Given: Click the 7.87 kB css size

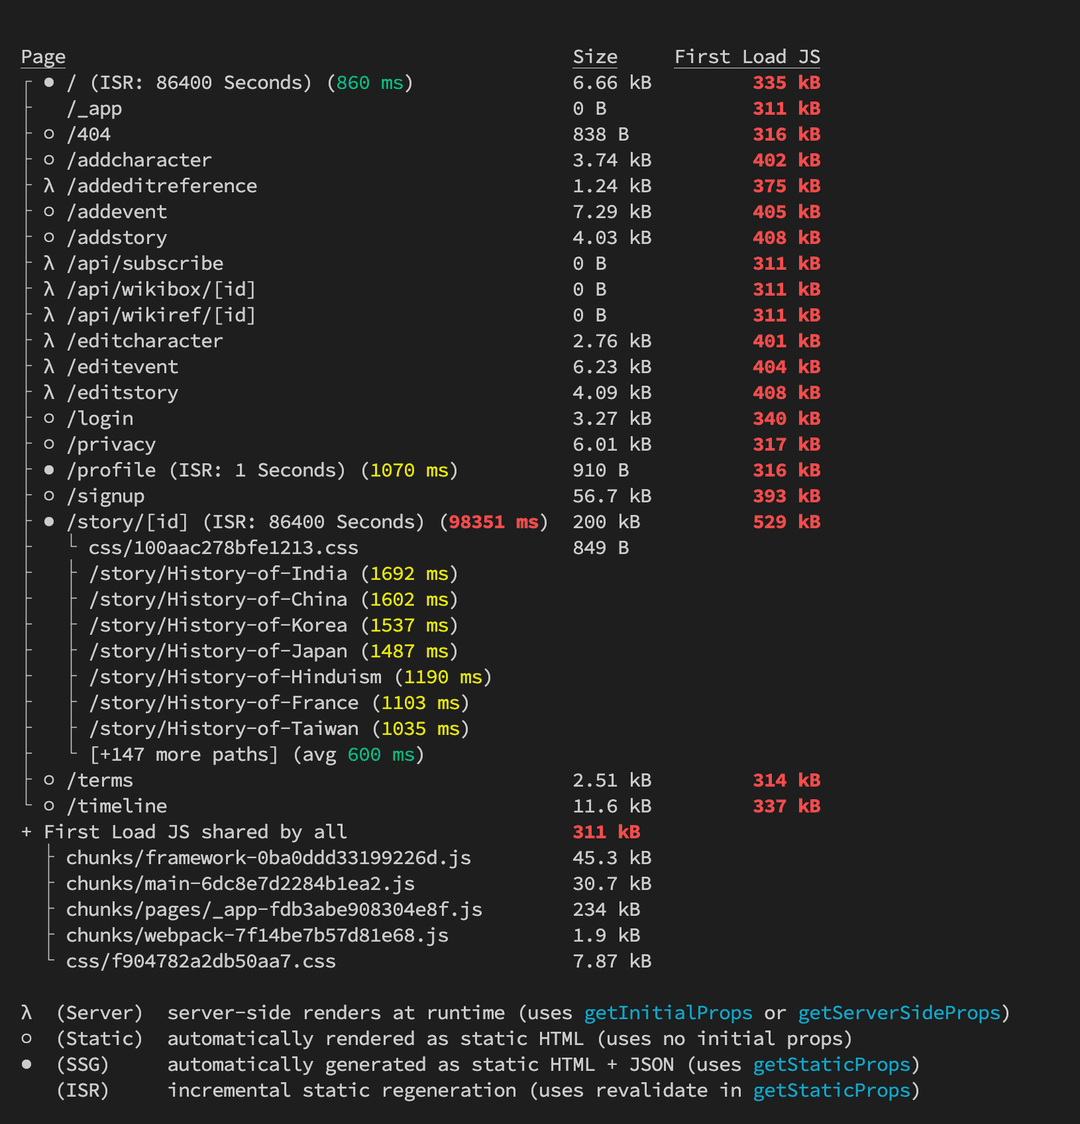Looking at the screenshot, I should 612,961.
